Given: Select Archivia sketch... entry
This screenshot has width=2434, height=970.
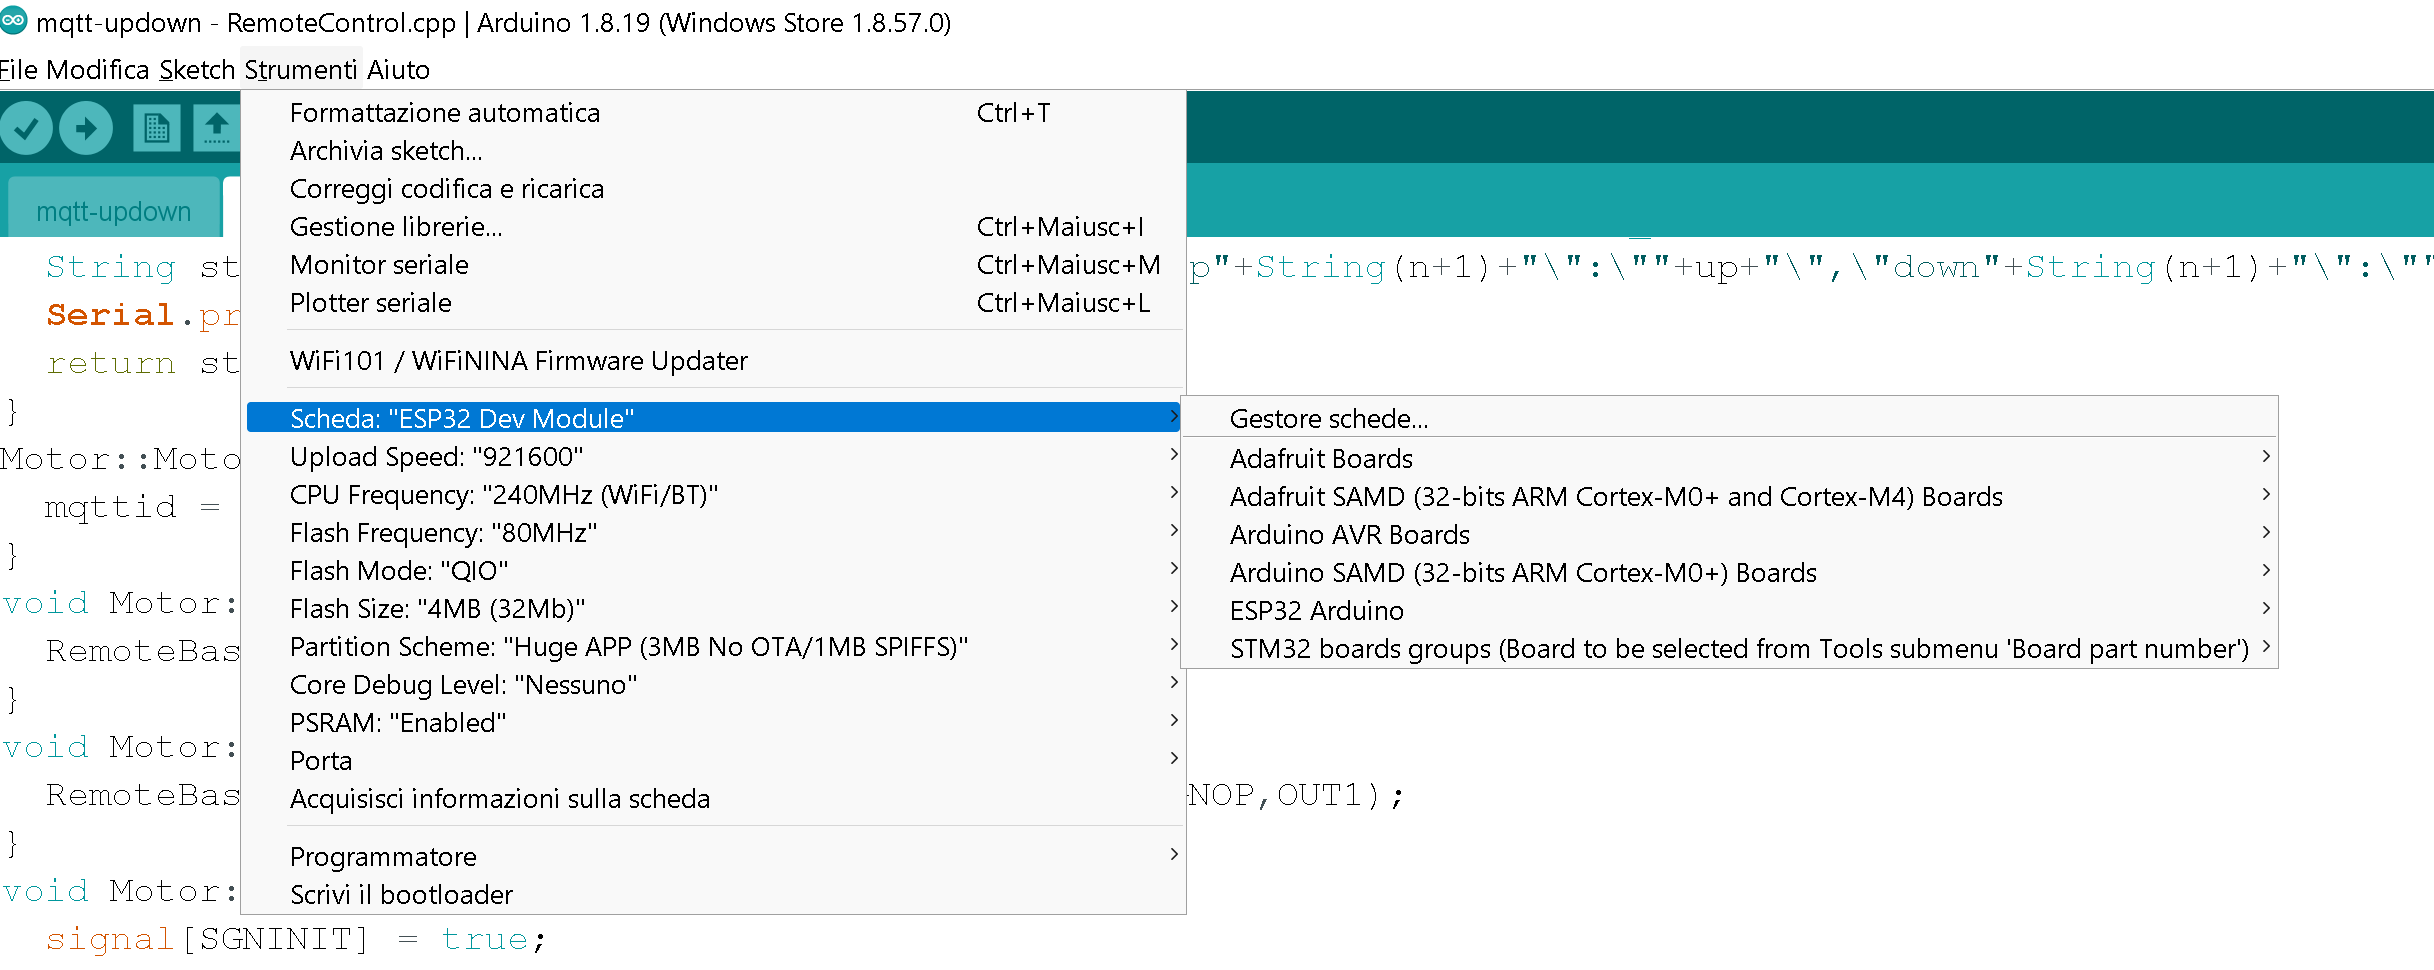Looking at the screenshot, I should [713, 151].
